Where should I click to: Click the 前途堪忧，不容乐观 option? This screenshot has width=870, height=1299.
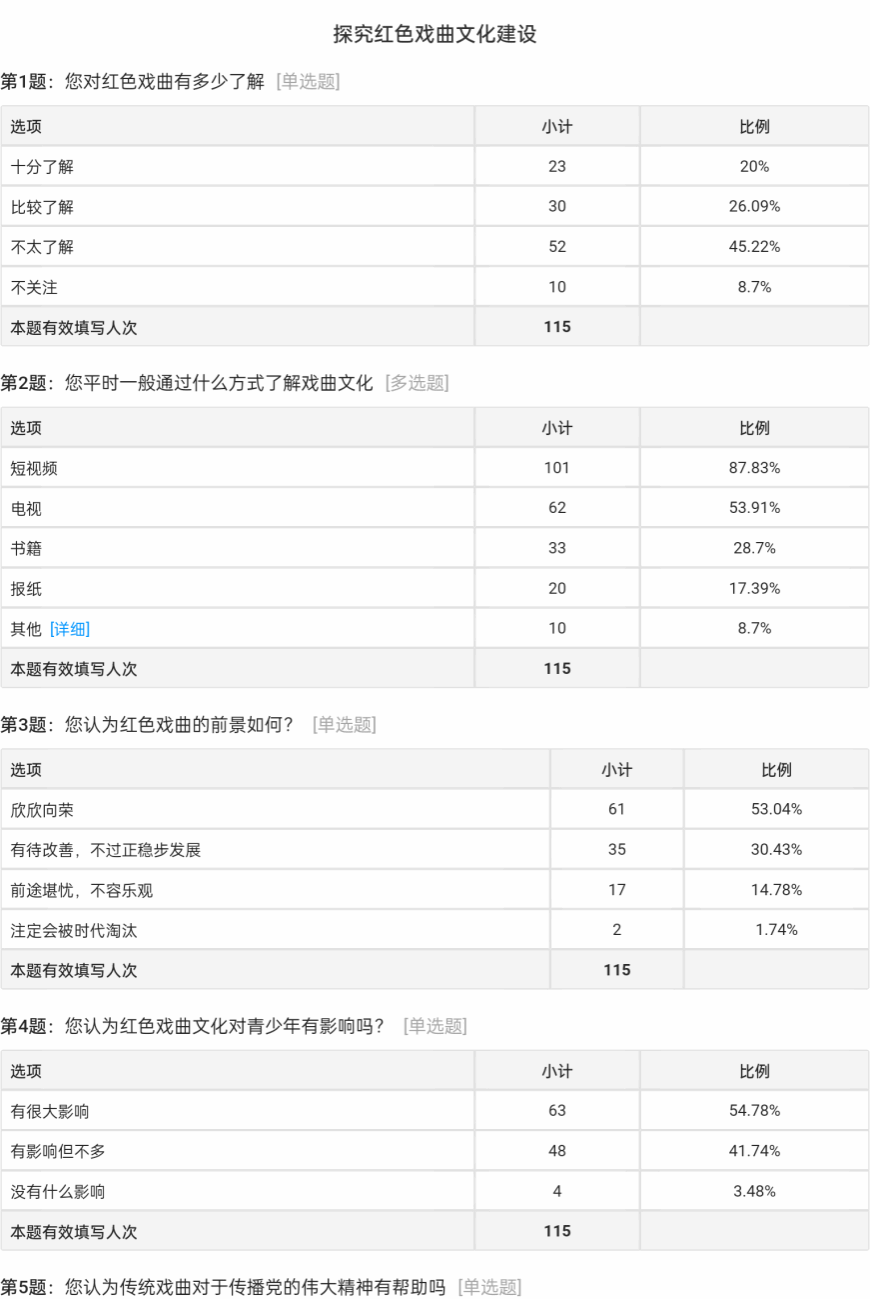tap(82, 890)
